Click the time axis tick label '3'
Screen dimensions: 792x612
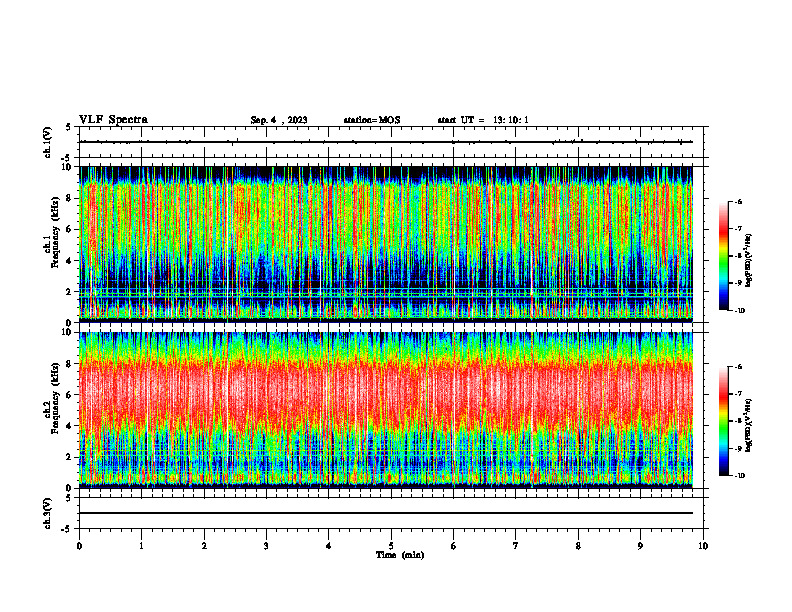pos(266,546)
